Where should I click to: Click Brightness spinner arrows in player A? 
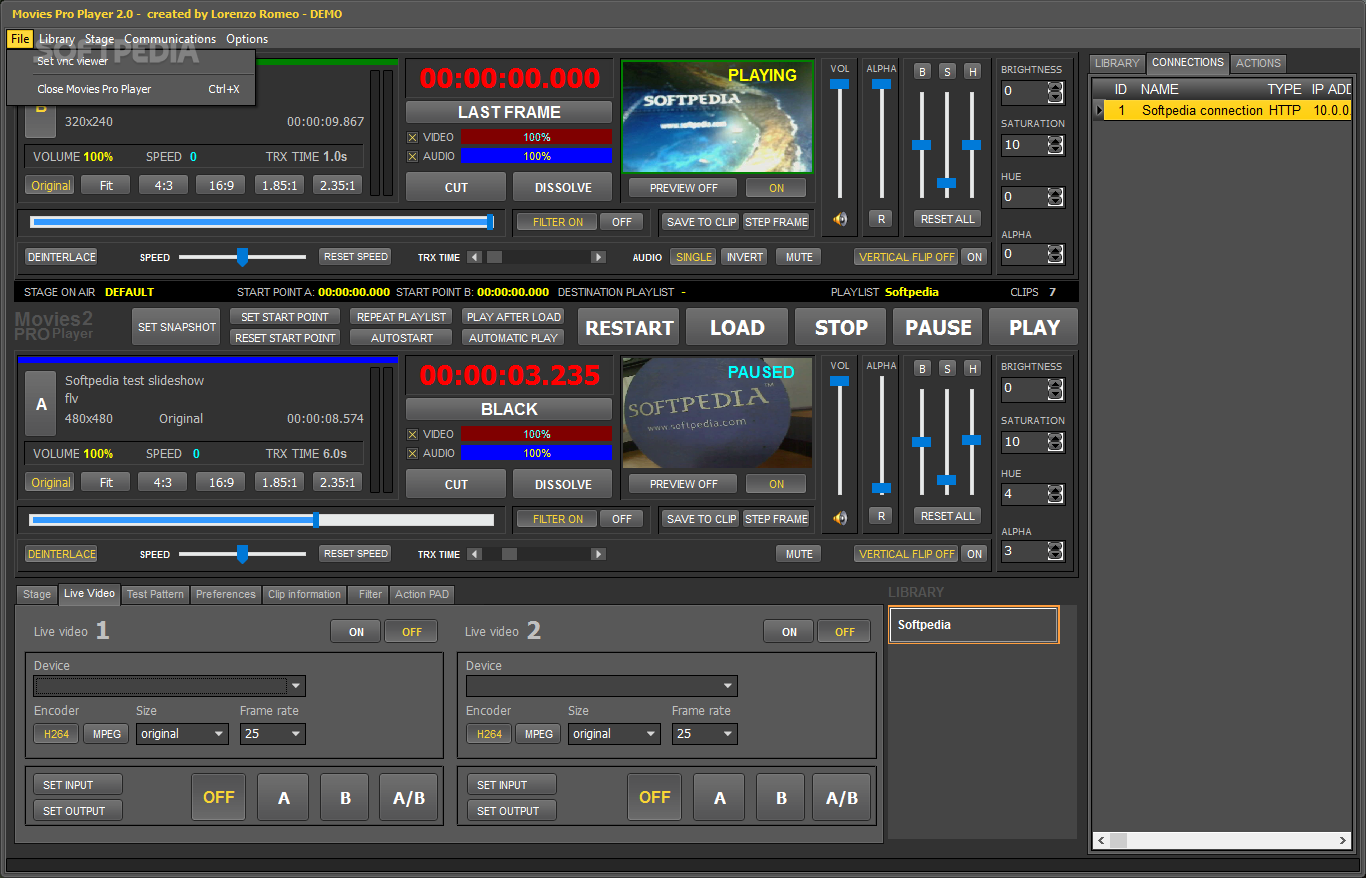coord(1054,388)
